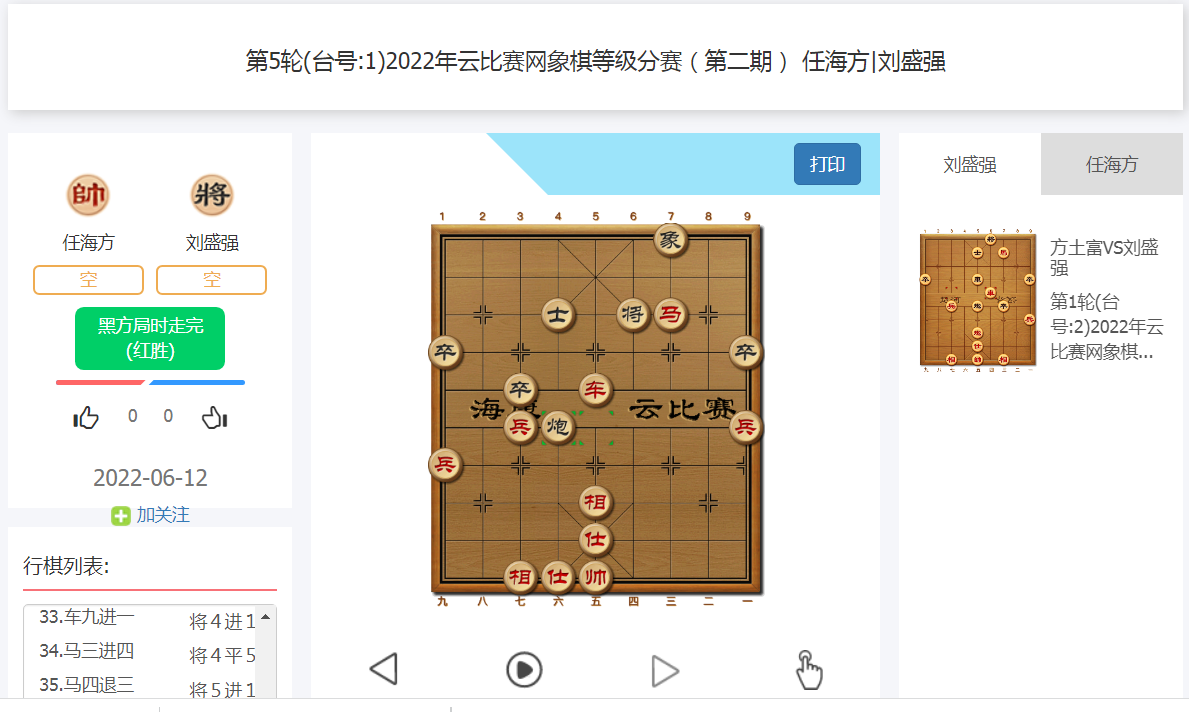
Task: Switch to the 任海方 tab
Action: (x=1112, y=165)
